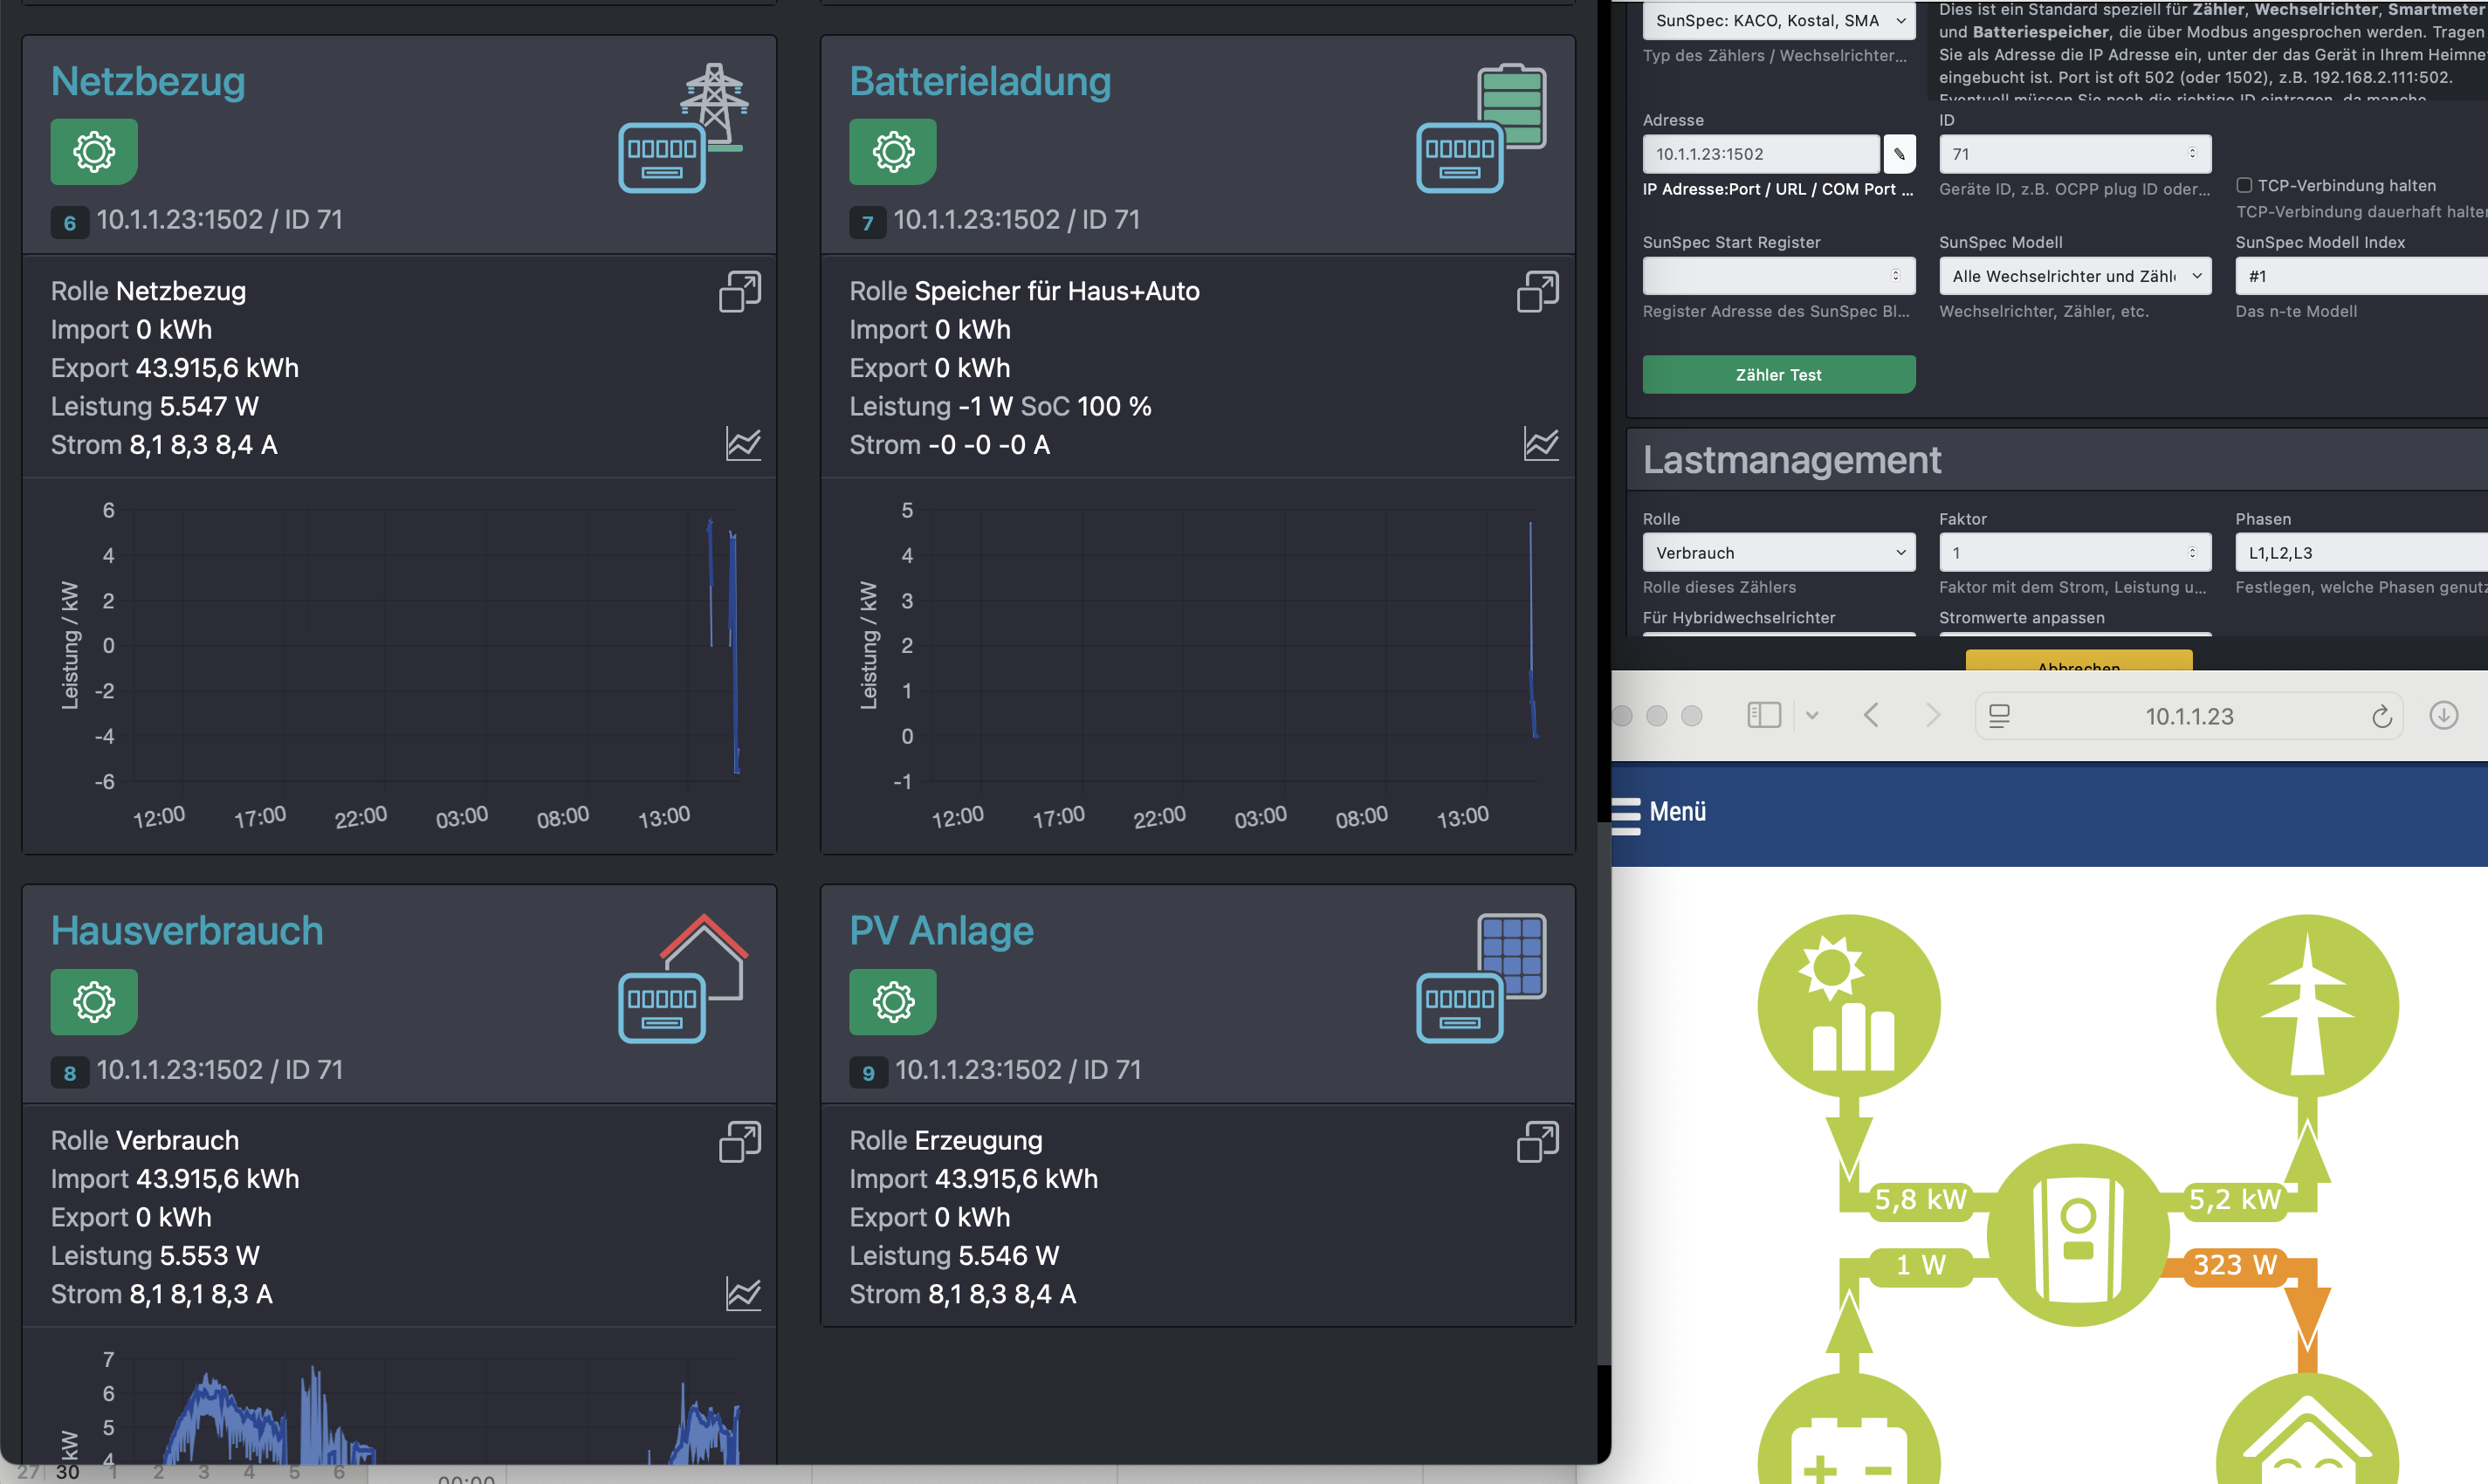Click the 1 W flow label
The height and width of the screenshot is (1484, 2488).
1920,1265
